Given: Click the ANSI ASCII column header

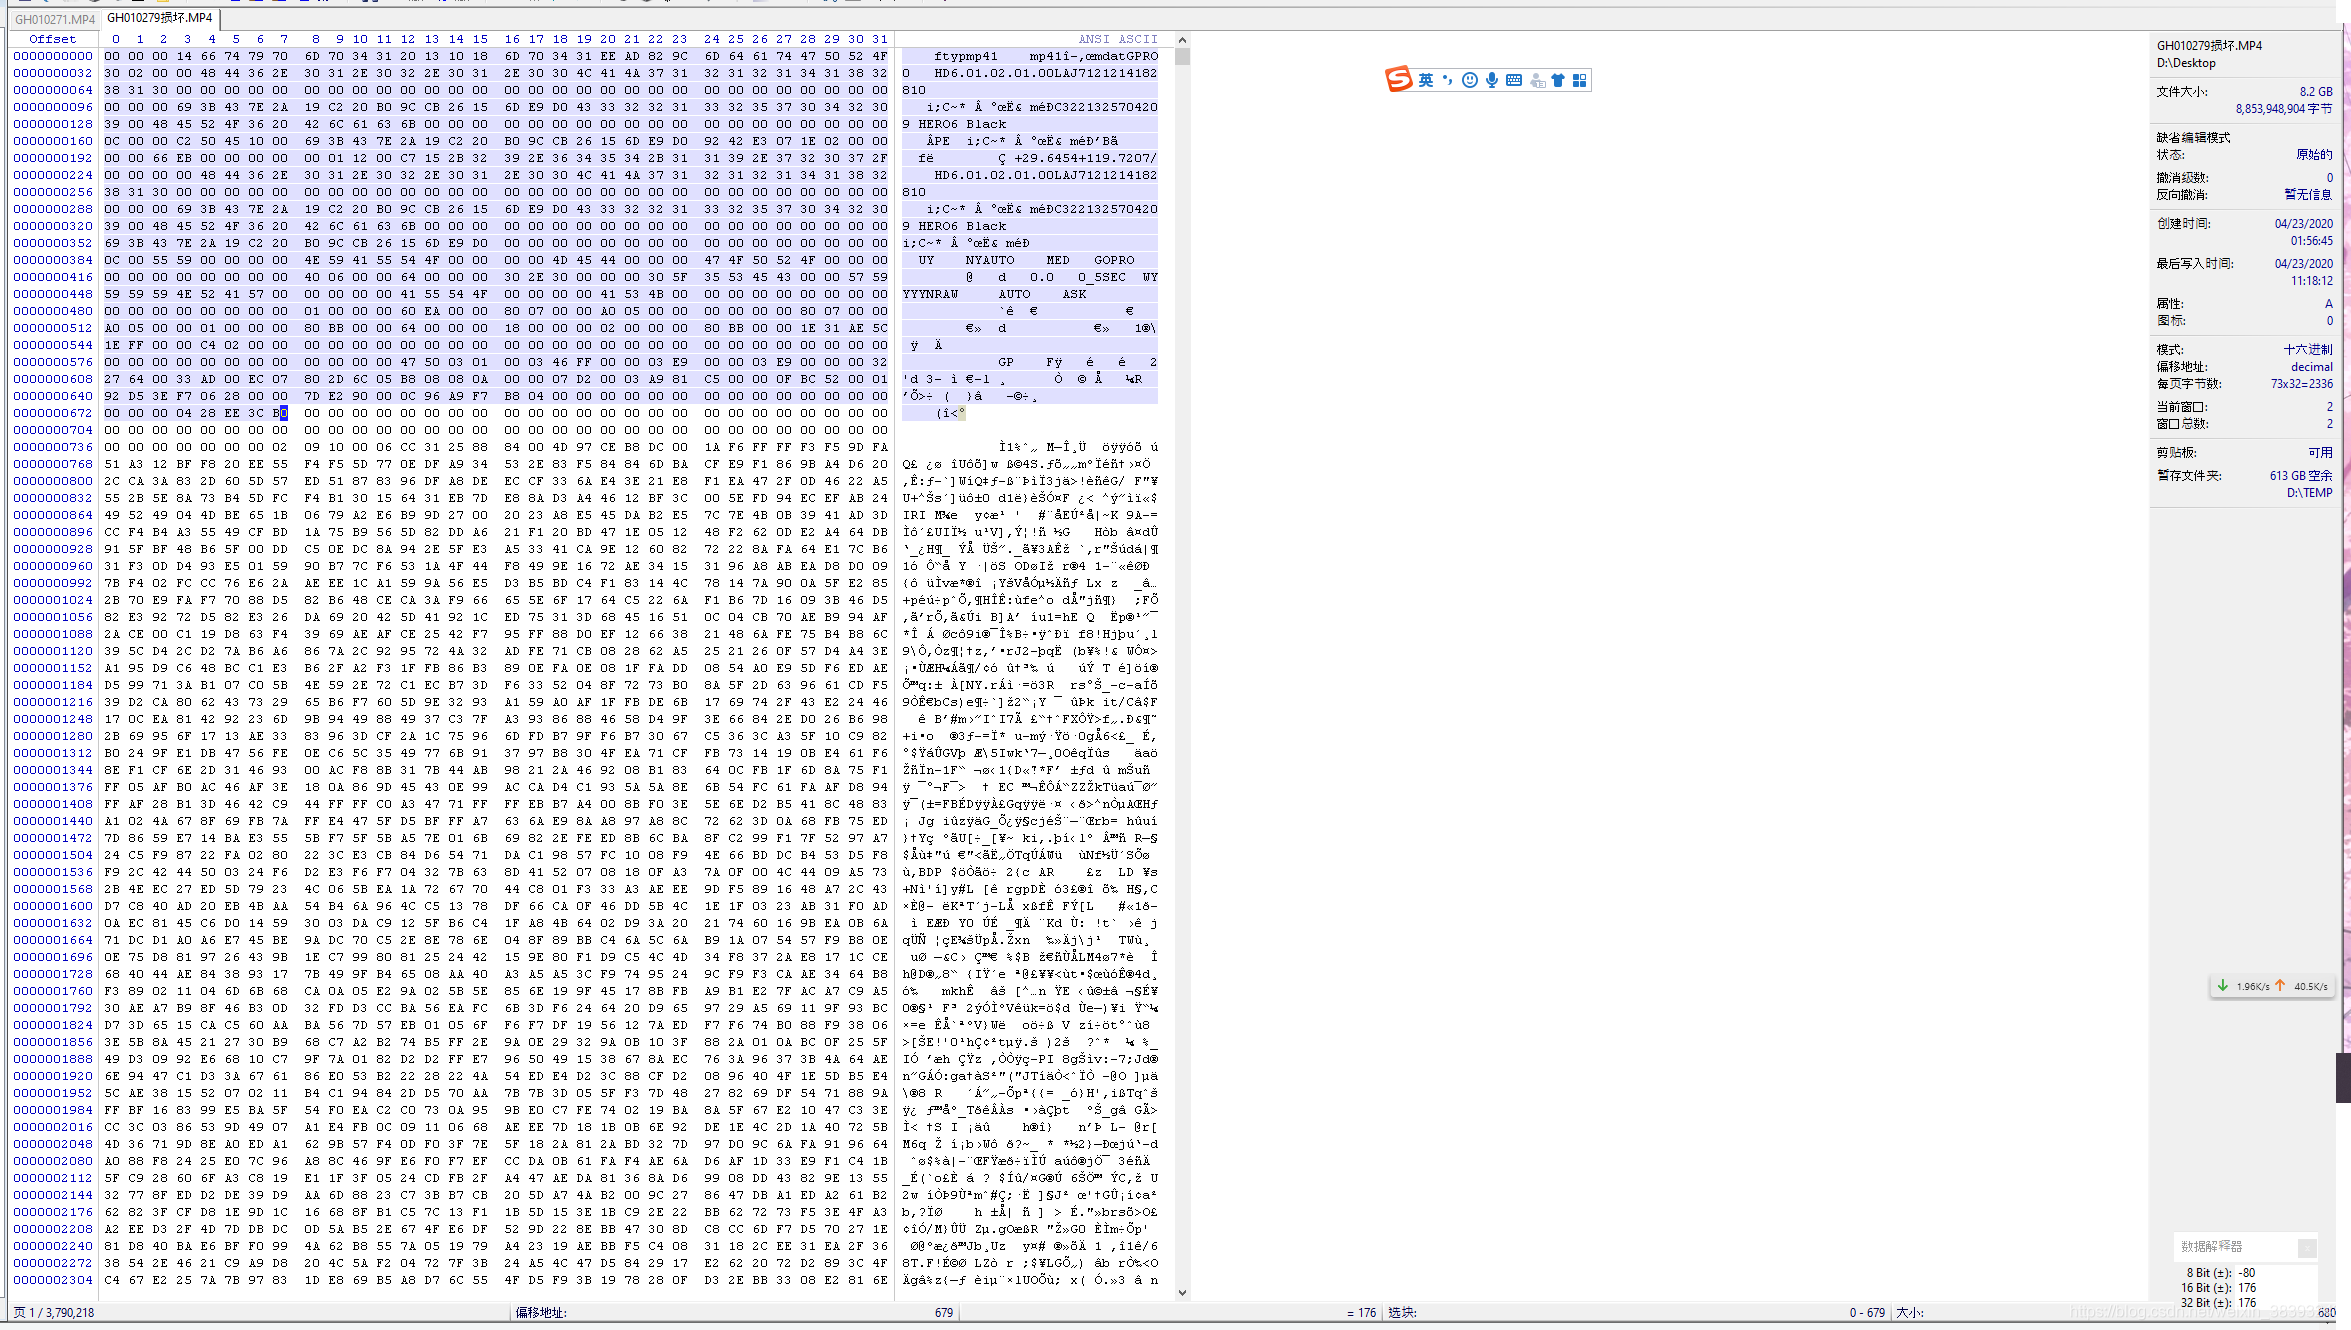Looking at the screenshot, I should pyautogui.click(x=1117, y=39).
